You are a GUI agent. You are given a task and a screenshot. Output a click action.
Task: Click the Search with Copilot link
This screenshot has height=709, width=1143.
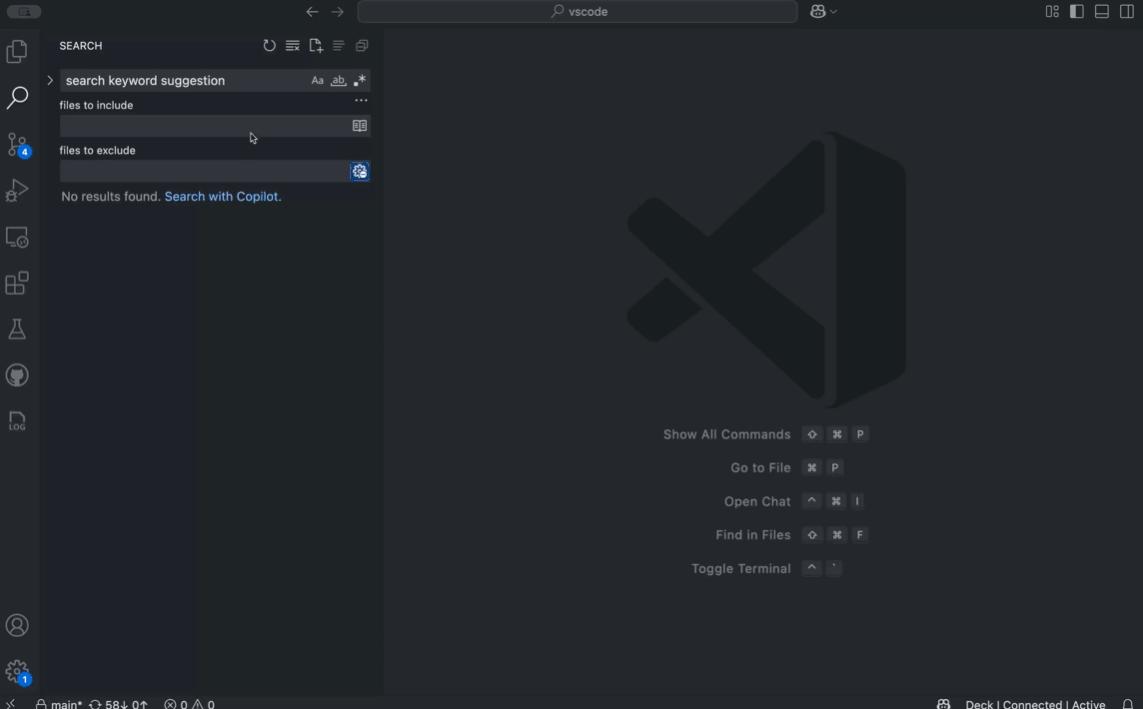coord(221,196)
